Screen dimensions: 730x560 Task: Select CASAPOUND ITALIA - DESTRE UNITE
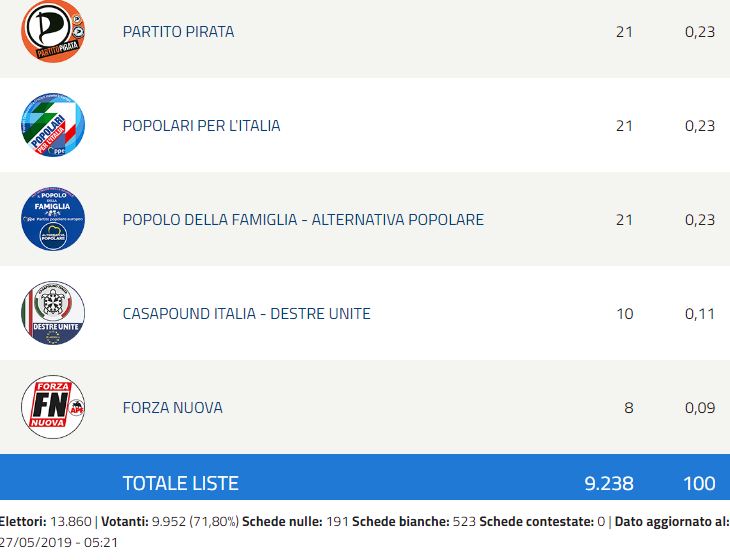247,314
